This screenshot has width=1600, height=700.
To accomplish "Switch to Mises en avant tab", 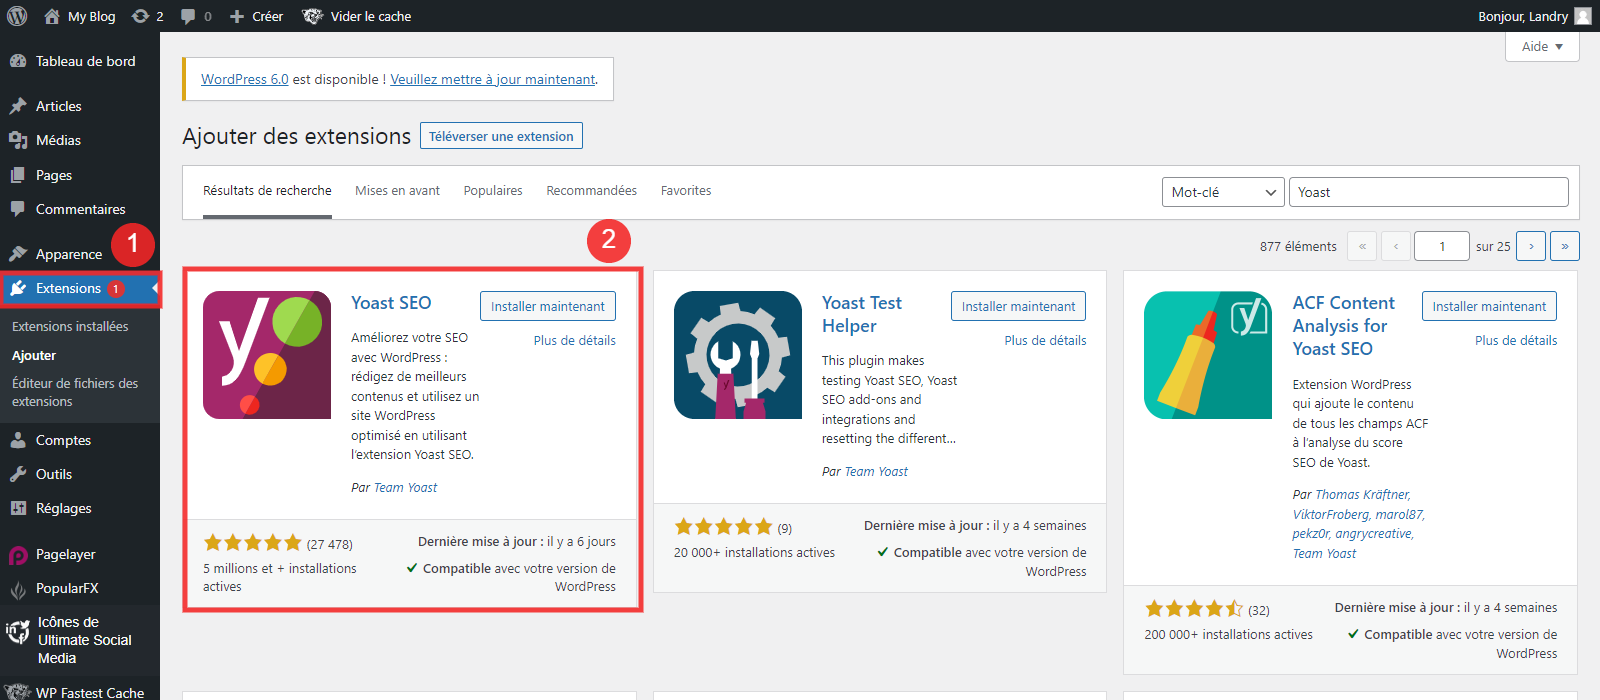I will pos(397,190).
